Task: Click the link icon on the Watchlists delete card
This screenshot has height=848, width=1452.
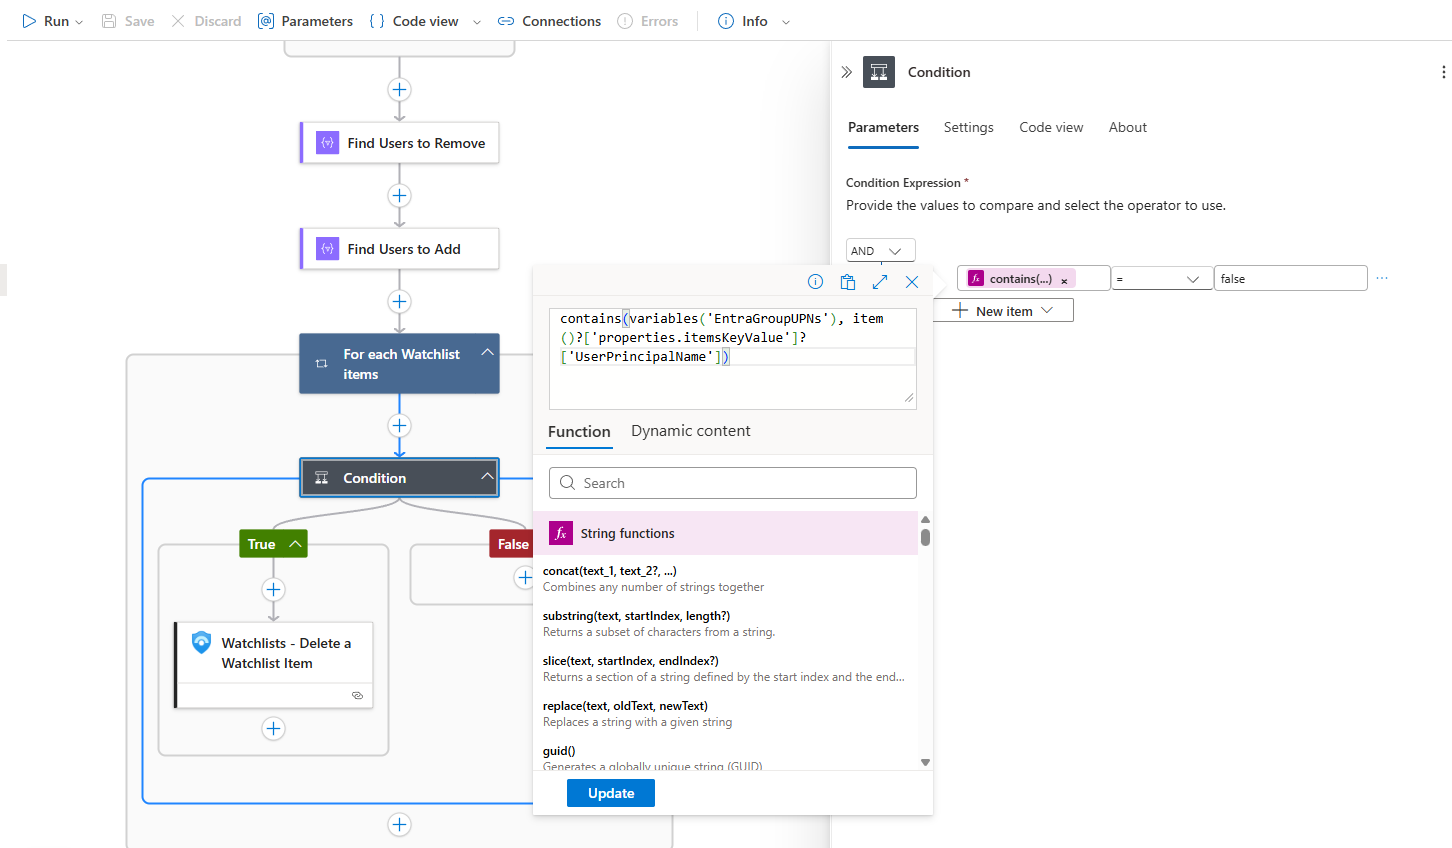Action: (357, 695)
